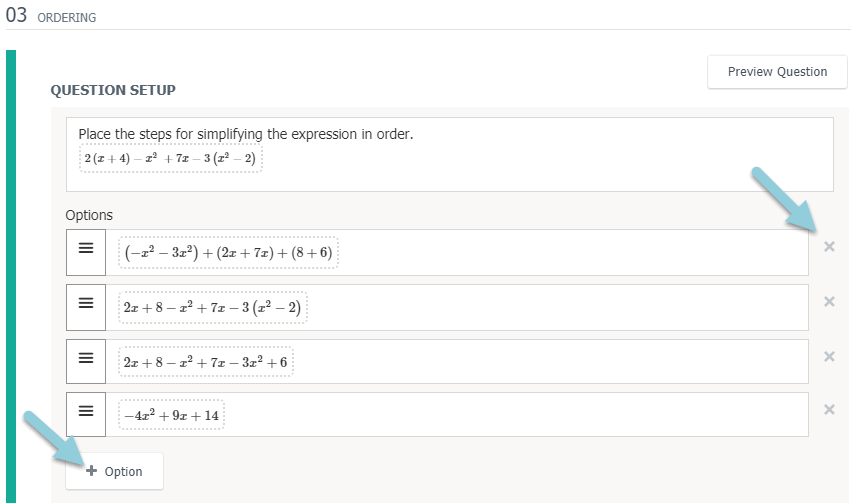Viewport: 851px width, 503px height.
Task: Click drag handle beside 2x+8−x²+7x−3x²+6
Action: coord(86,361)
